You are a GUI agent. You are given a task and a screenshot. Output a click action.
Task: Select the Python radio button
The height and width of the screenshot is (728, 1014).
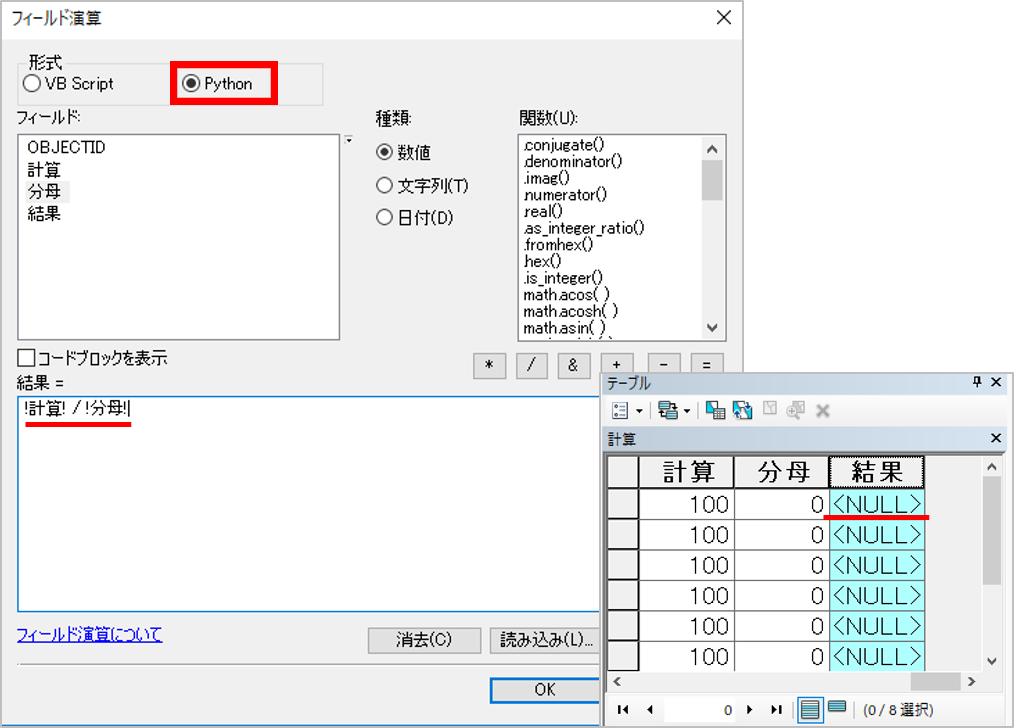point(191,83)
